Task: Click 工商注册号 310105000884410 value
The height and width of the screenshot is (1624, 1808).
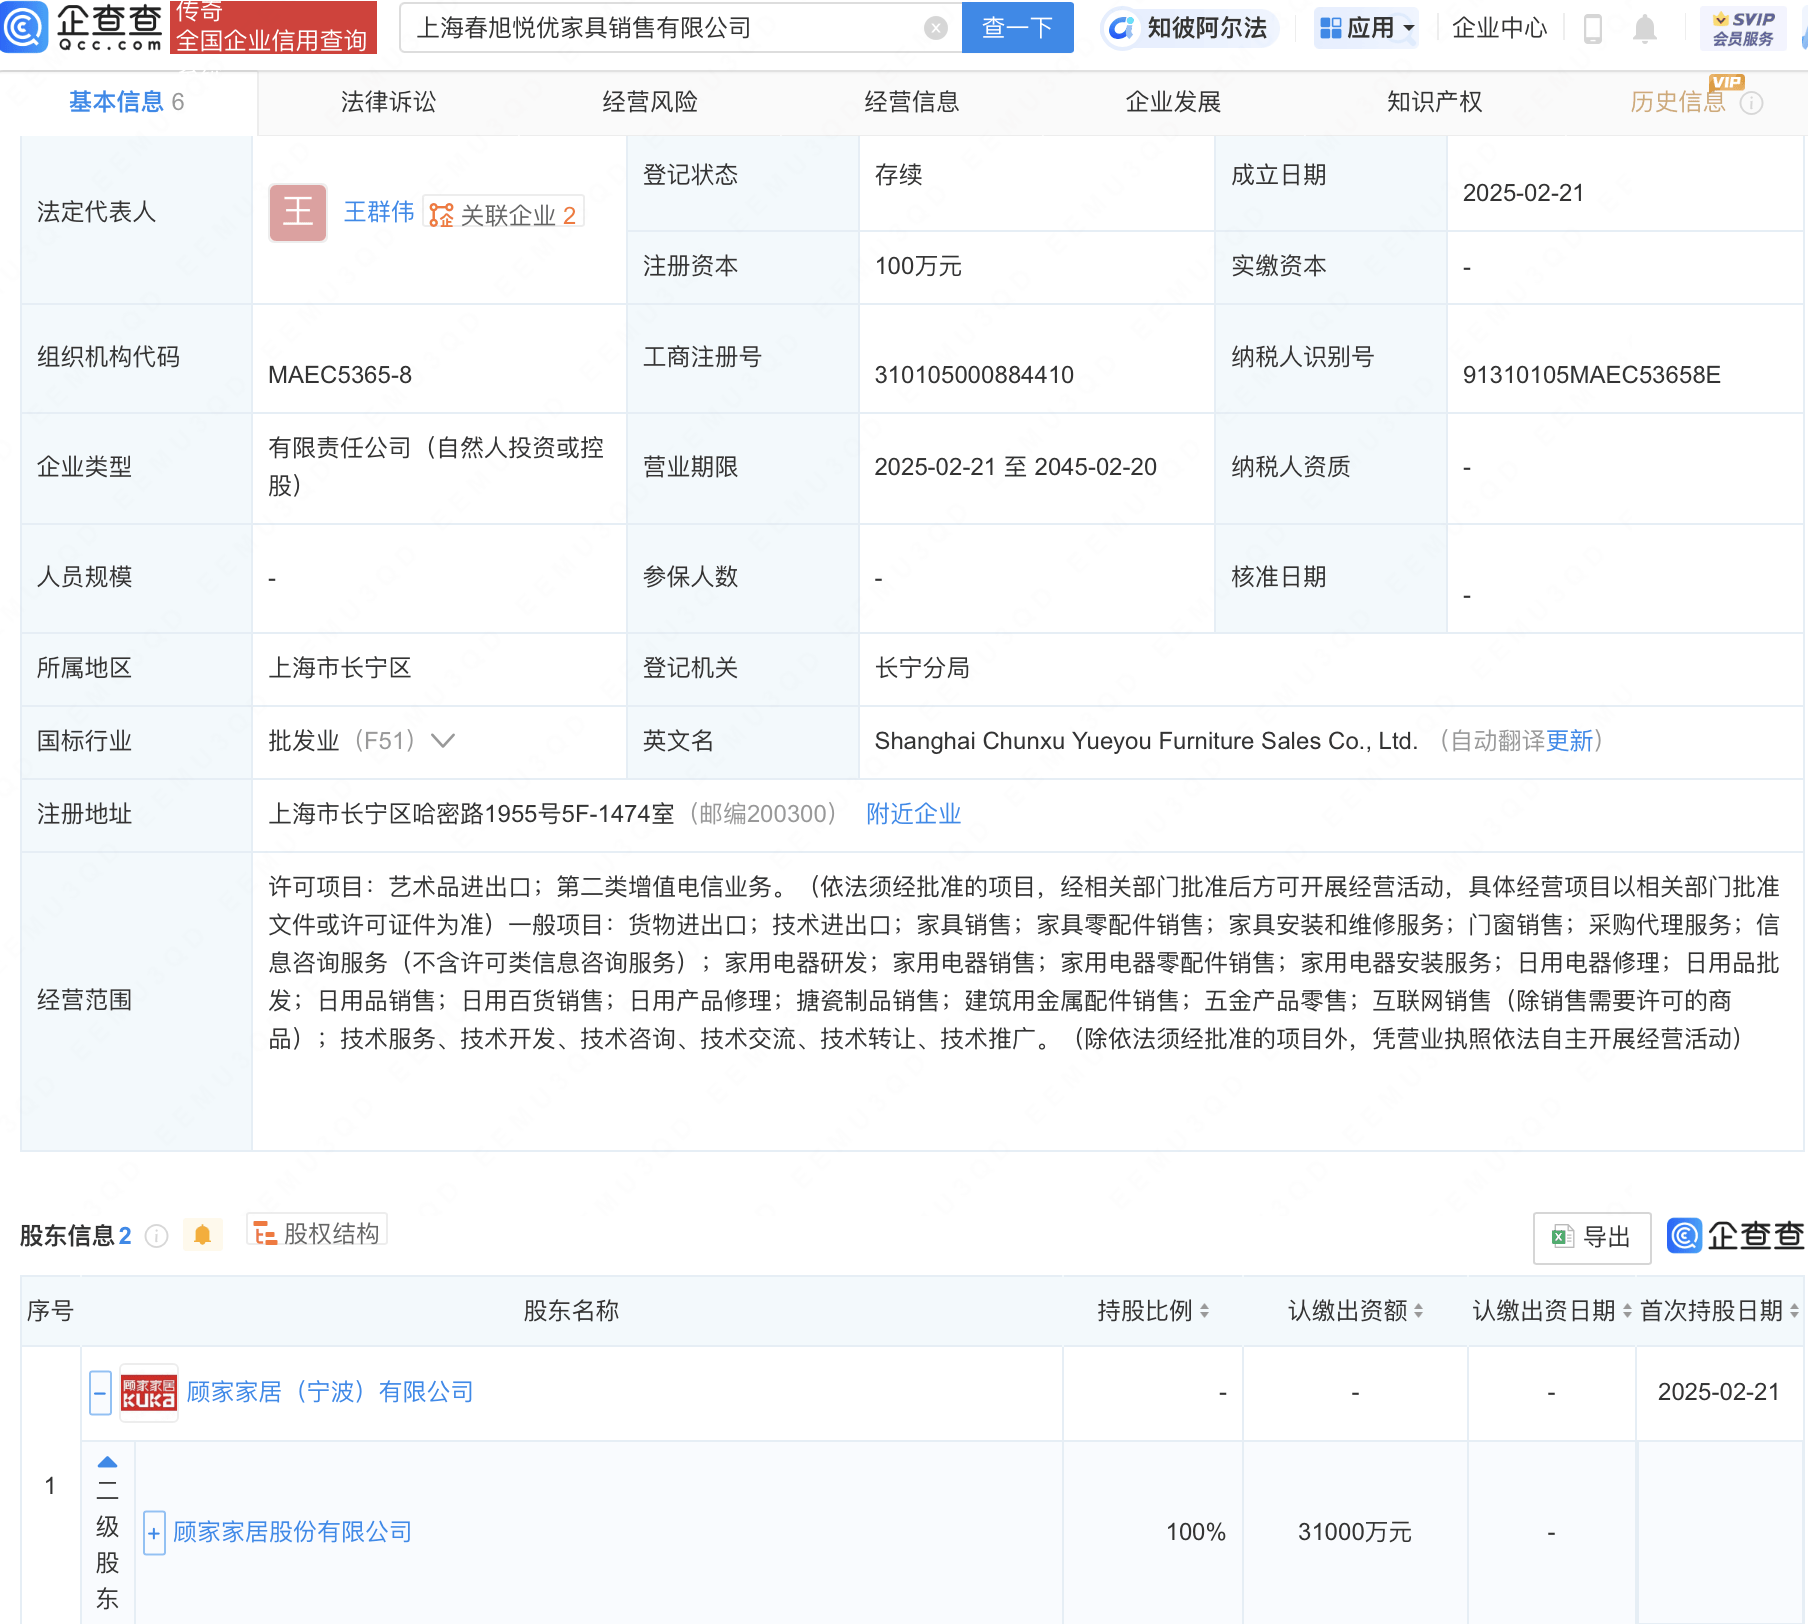Action: click(x=974, y=375)
